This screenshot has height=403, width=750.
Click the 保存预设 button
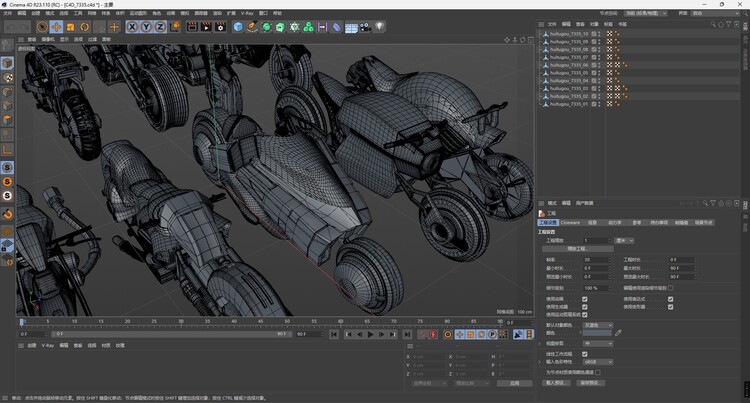(591, 383)
